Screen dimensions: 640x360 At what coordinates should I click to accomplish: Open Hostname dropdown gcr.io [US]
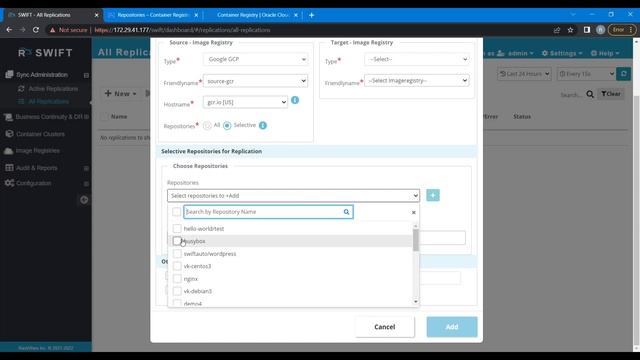tap(245, 102)
